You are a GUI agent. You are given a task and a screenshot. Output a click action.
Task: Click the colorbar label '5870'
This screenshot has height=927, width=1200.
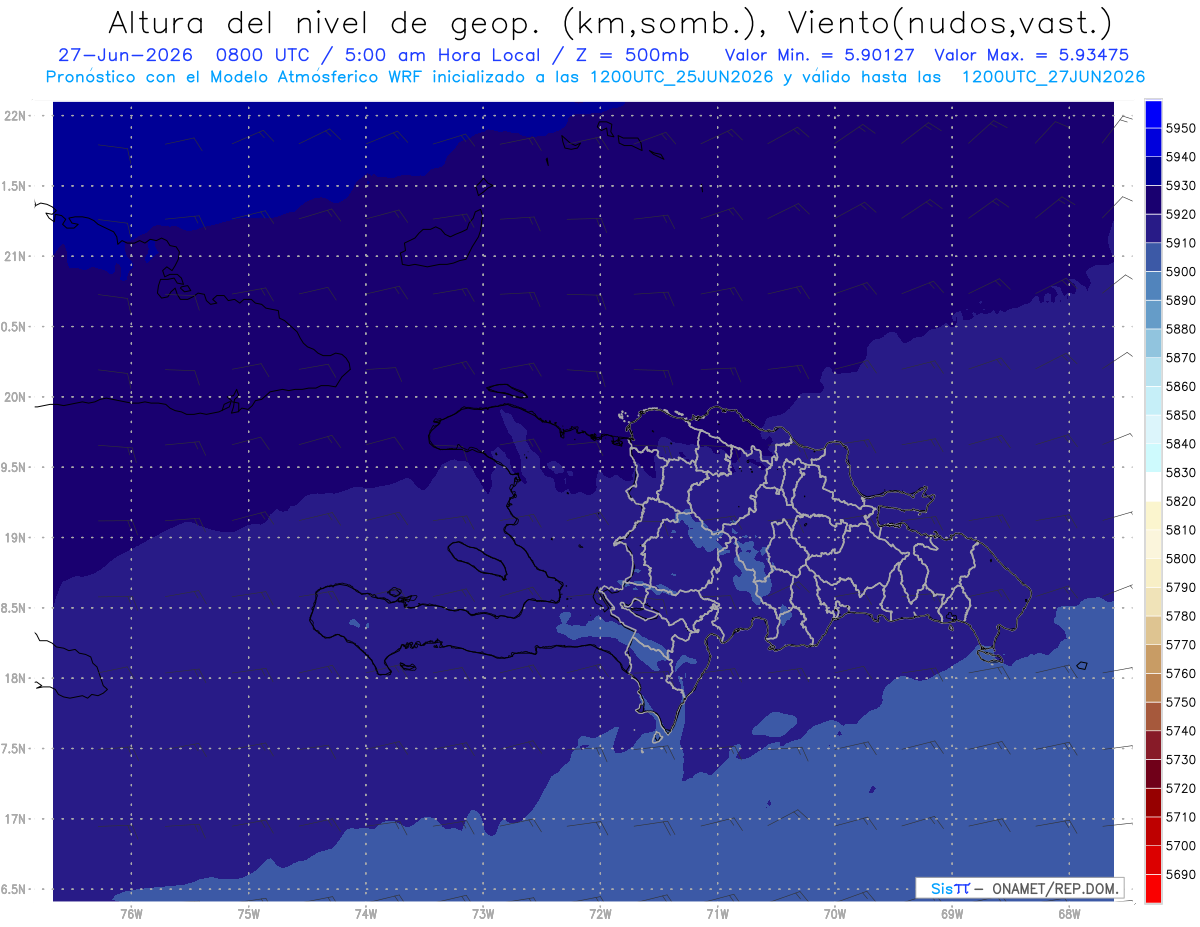[x=1181, y=358]
